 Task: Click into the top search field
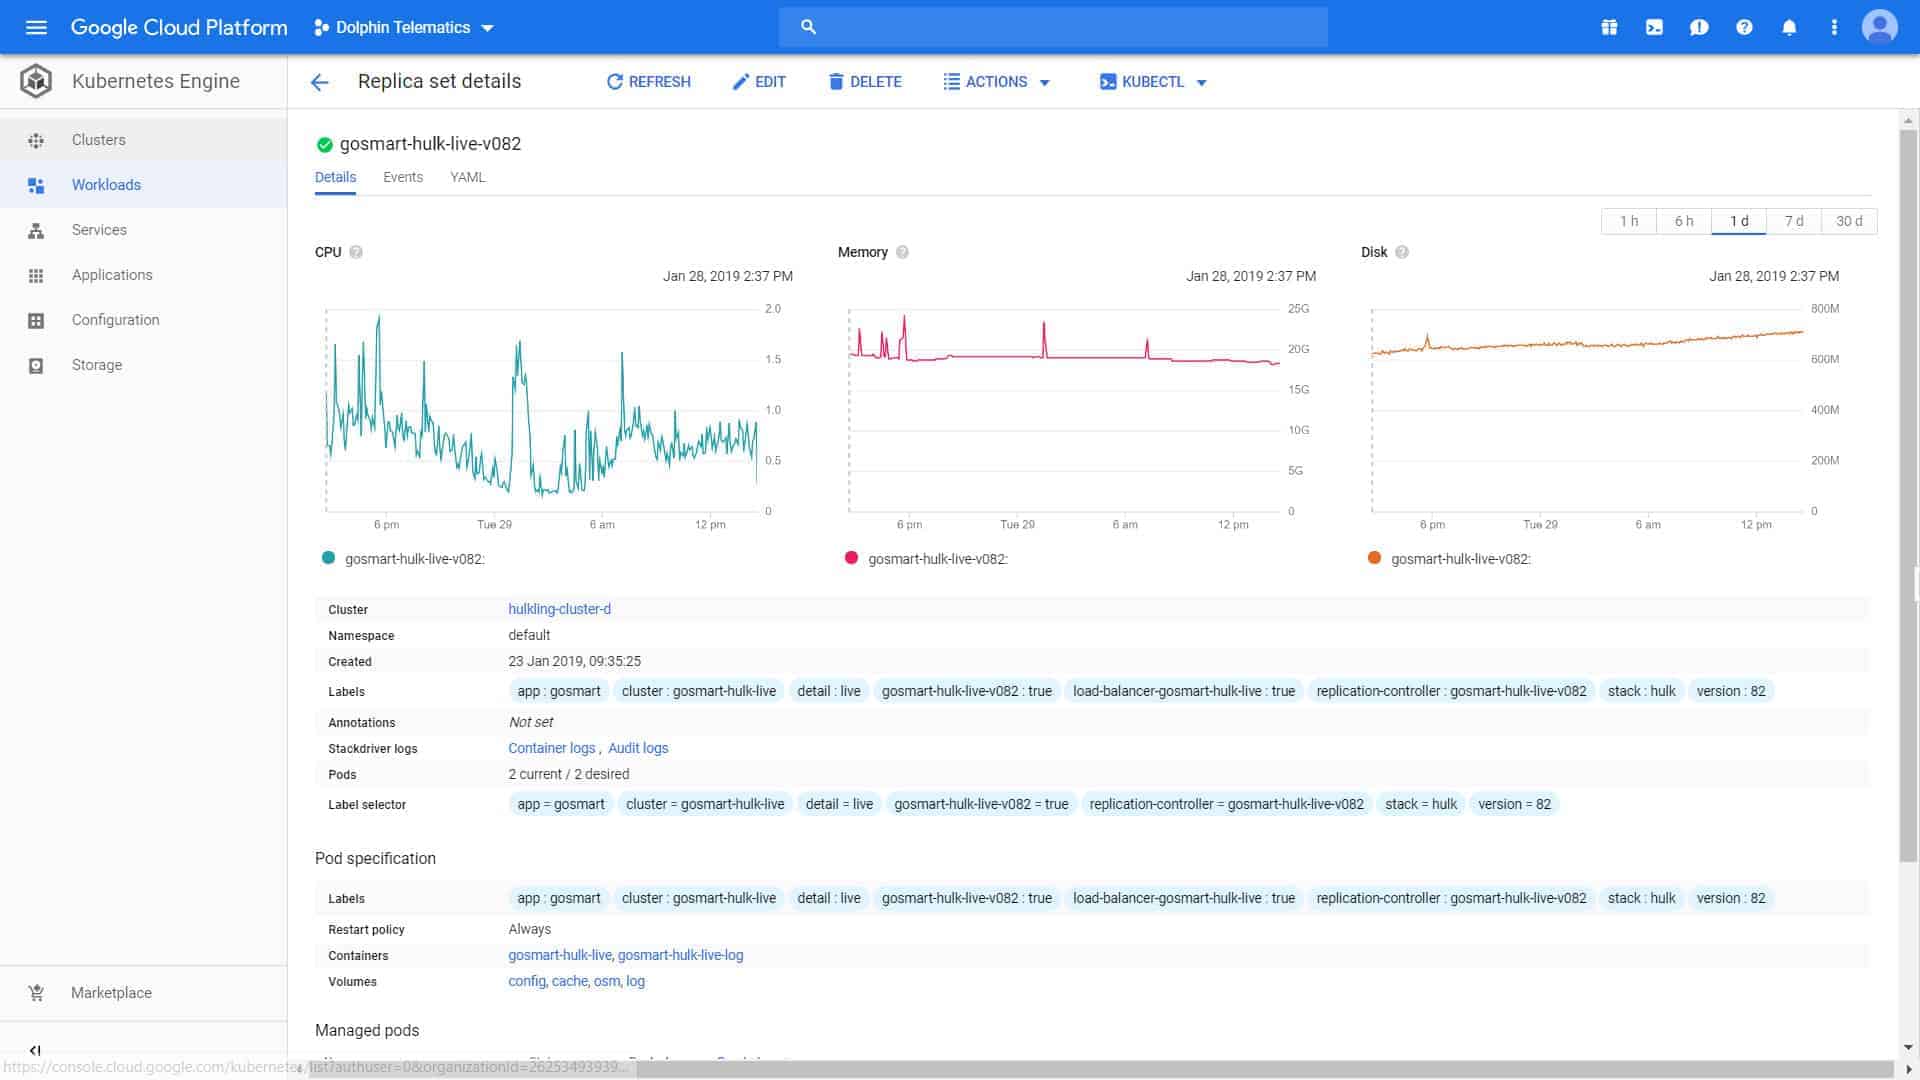[1053, 27]
